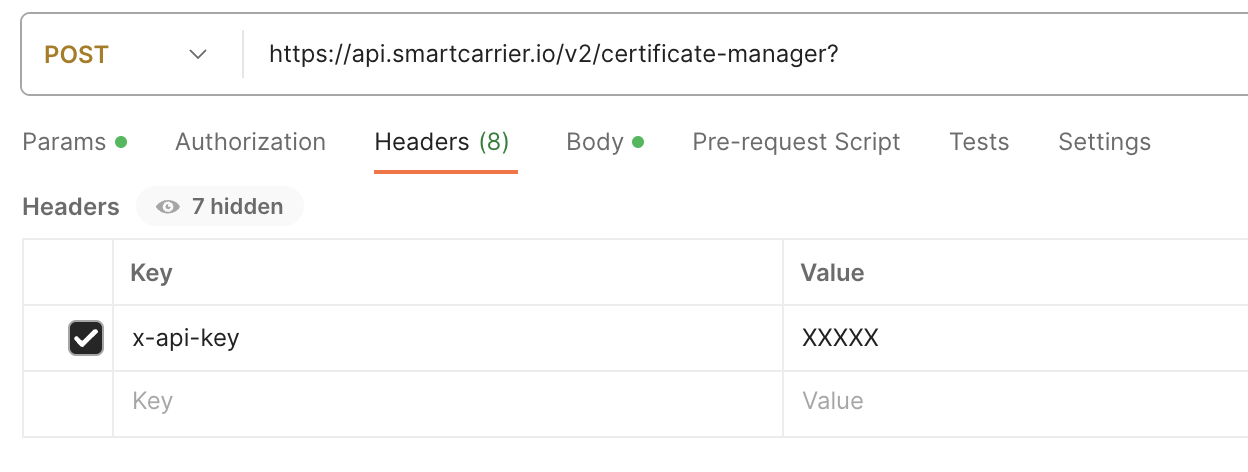This screenshot has height=472, width=1248.
Task: Click the green dot on Body
Action: point(637,142)
